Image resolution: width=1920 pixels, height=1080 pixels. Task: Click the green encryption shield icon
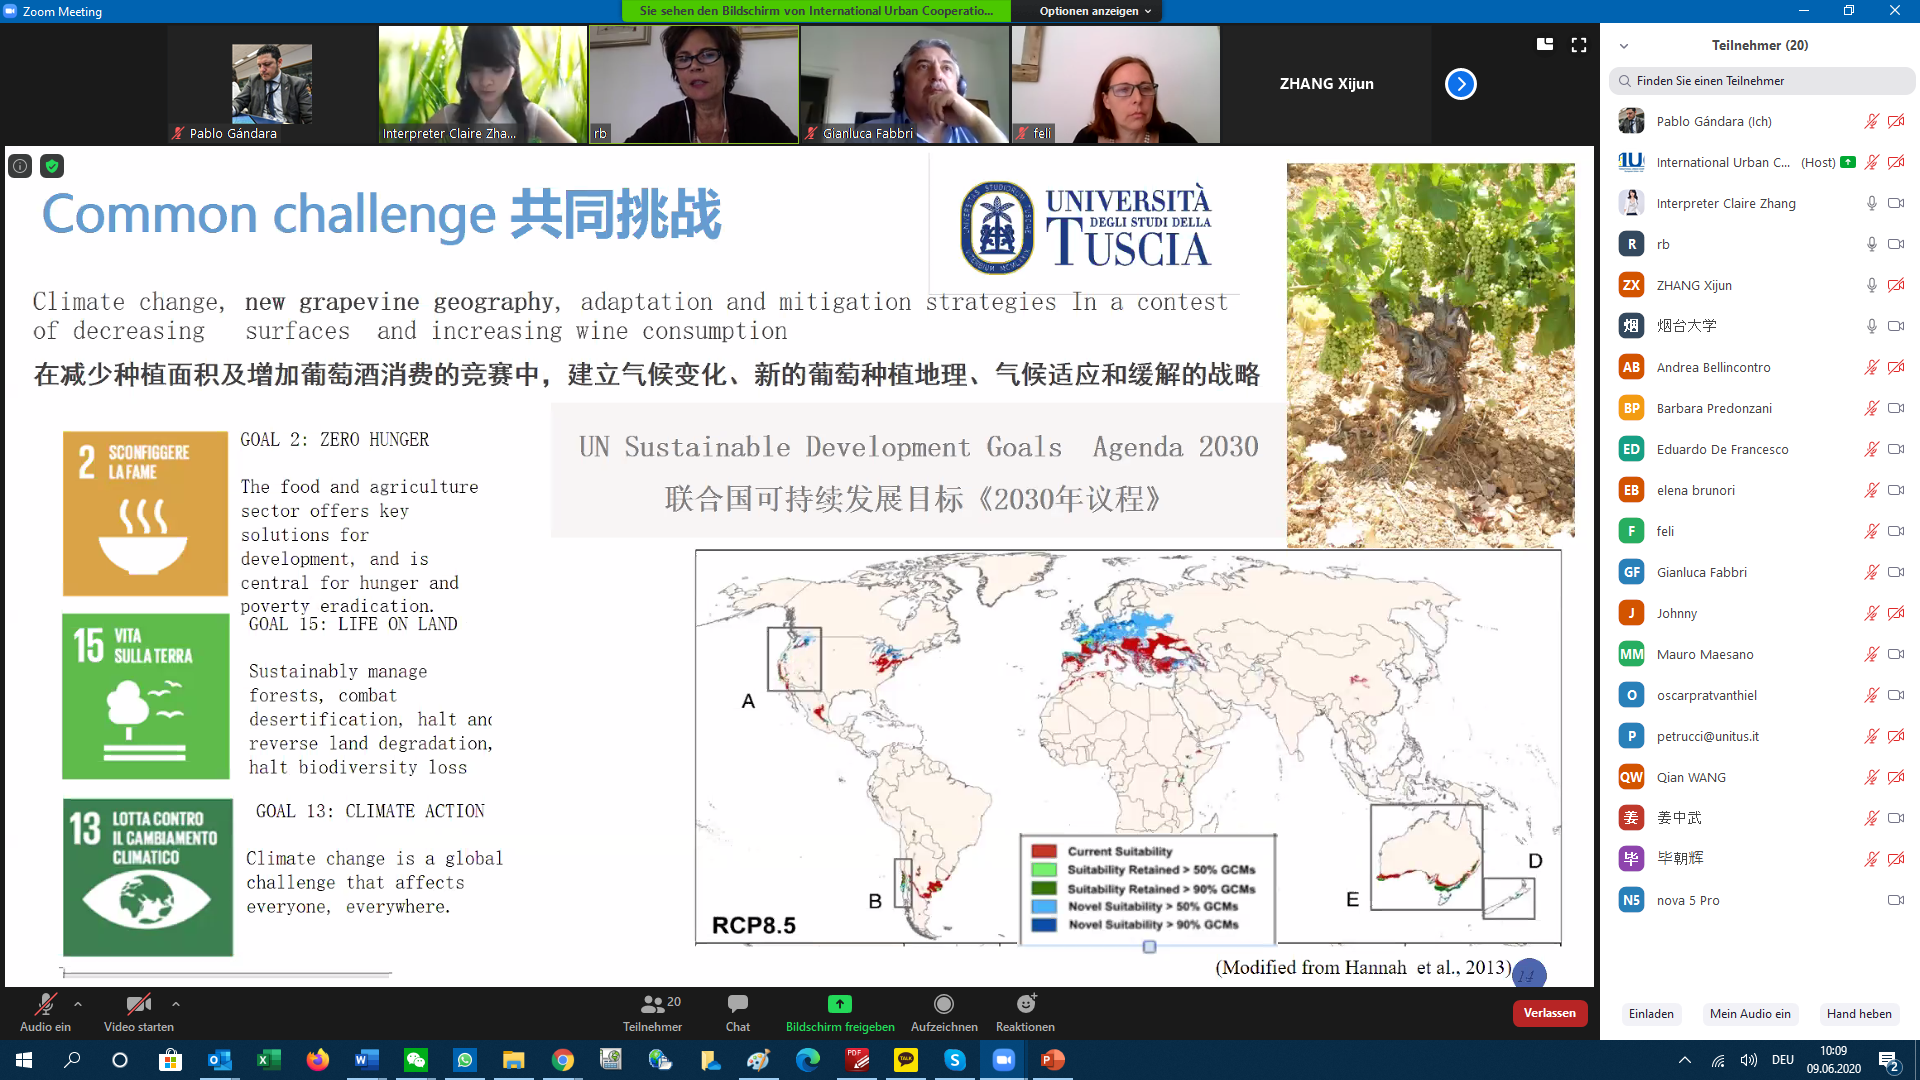click(52, 166)
